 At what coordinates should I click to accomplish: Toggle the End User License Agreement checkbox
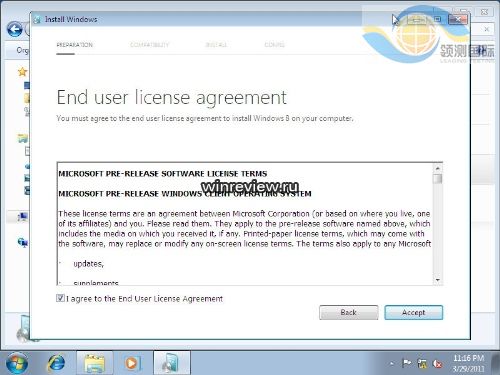60,298
